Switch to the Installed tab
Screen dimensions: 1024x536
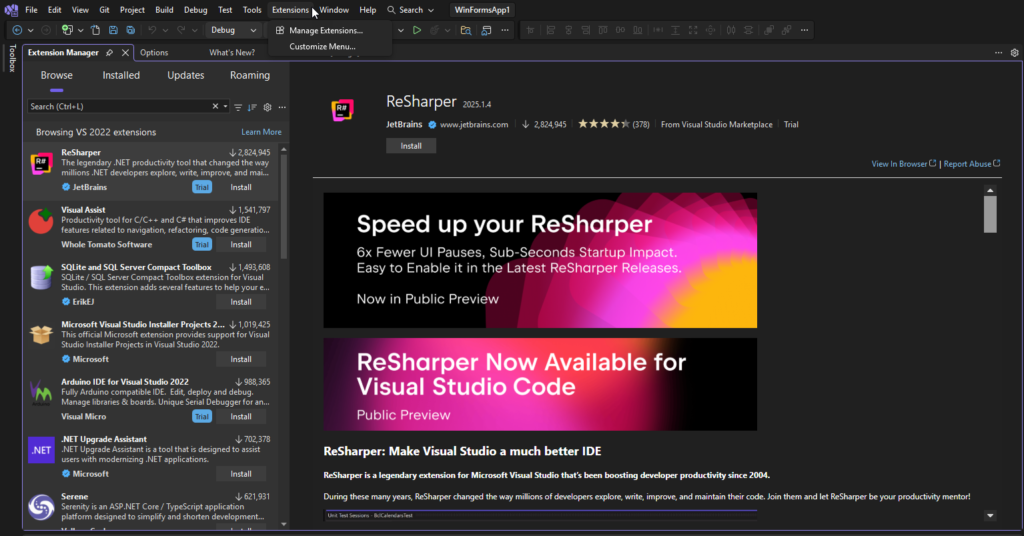click(x=121, y=76)
